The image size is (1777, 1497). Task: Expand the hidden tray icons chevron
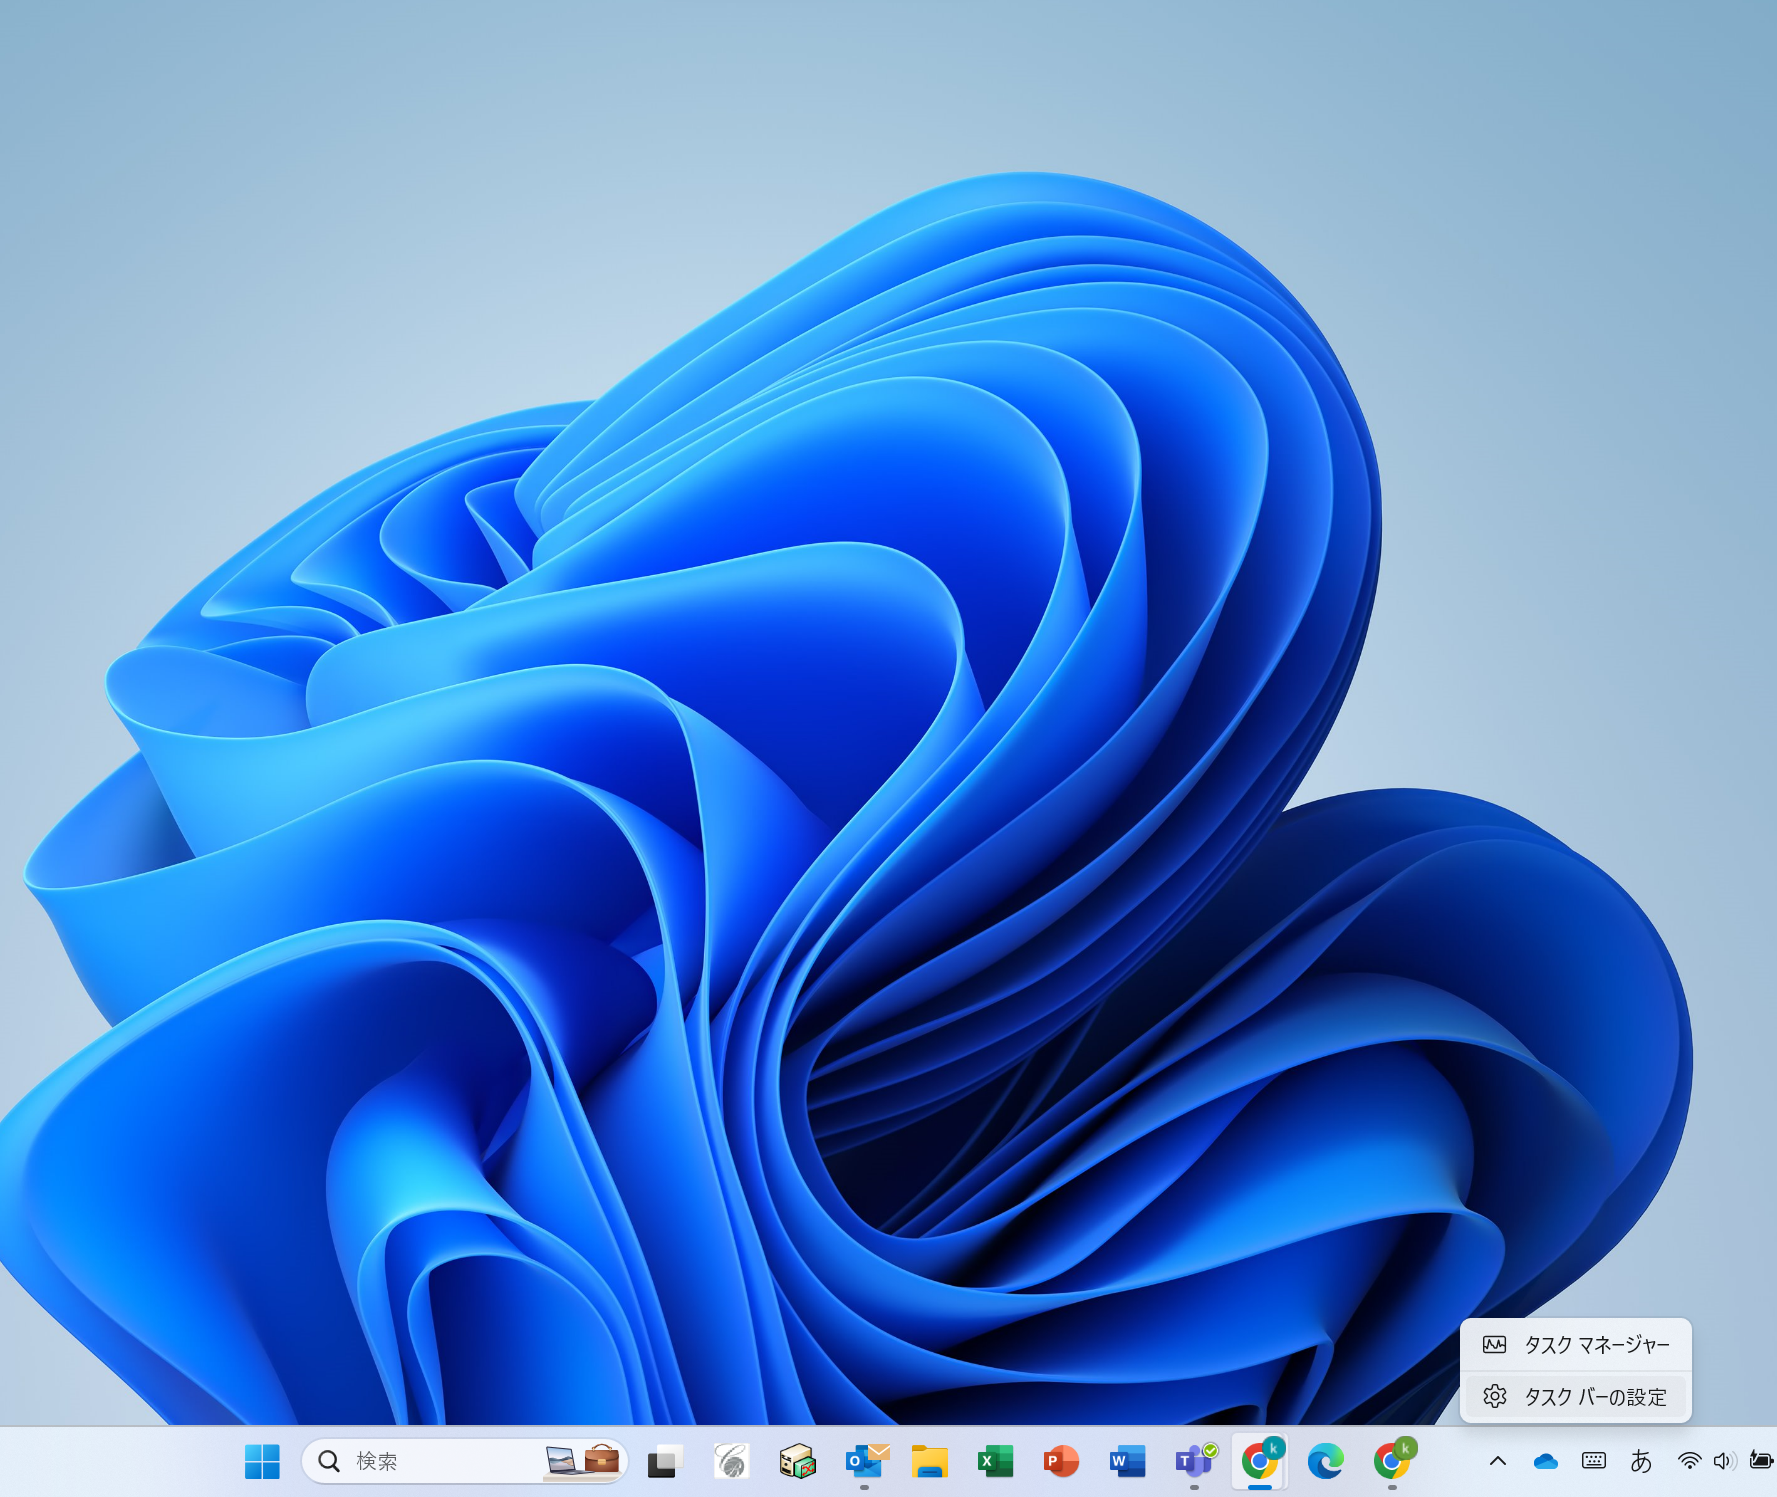[x=1497, y=1461]
